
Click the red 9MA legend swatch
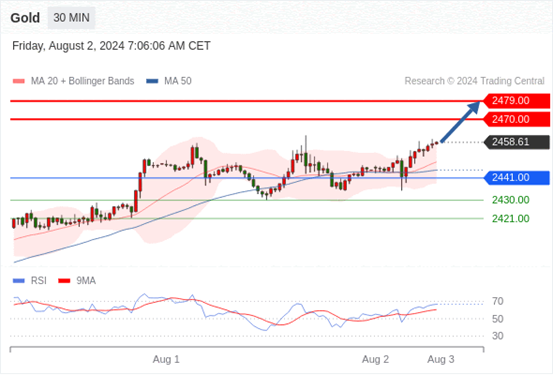(64, 281)
